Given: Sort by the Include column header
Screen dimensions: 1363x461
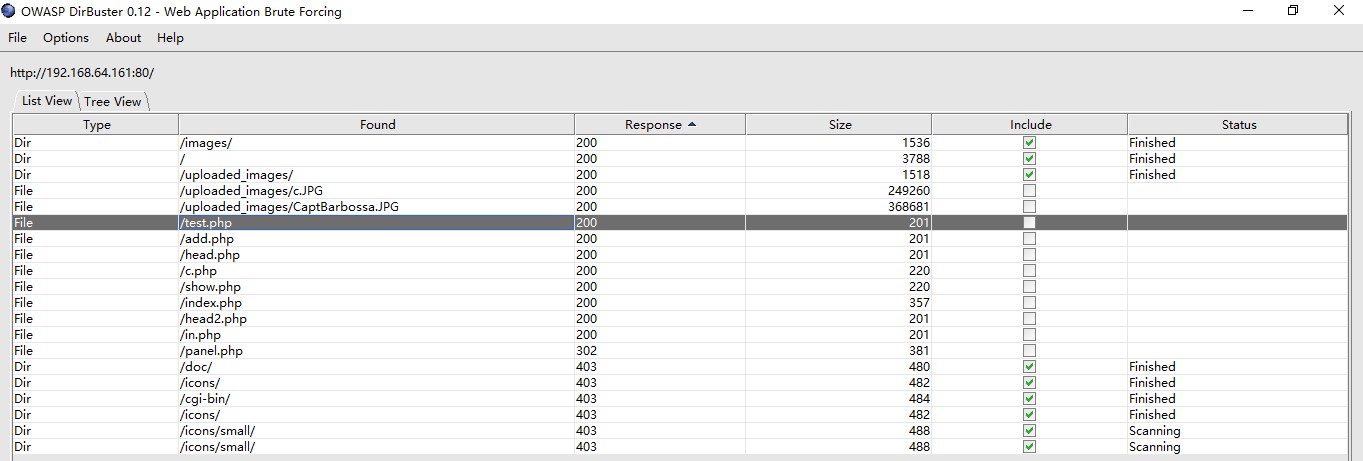Looking at the screenshot, I should (1030, 125).
